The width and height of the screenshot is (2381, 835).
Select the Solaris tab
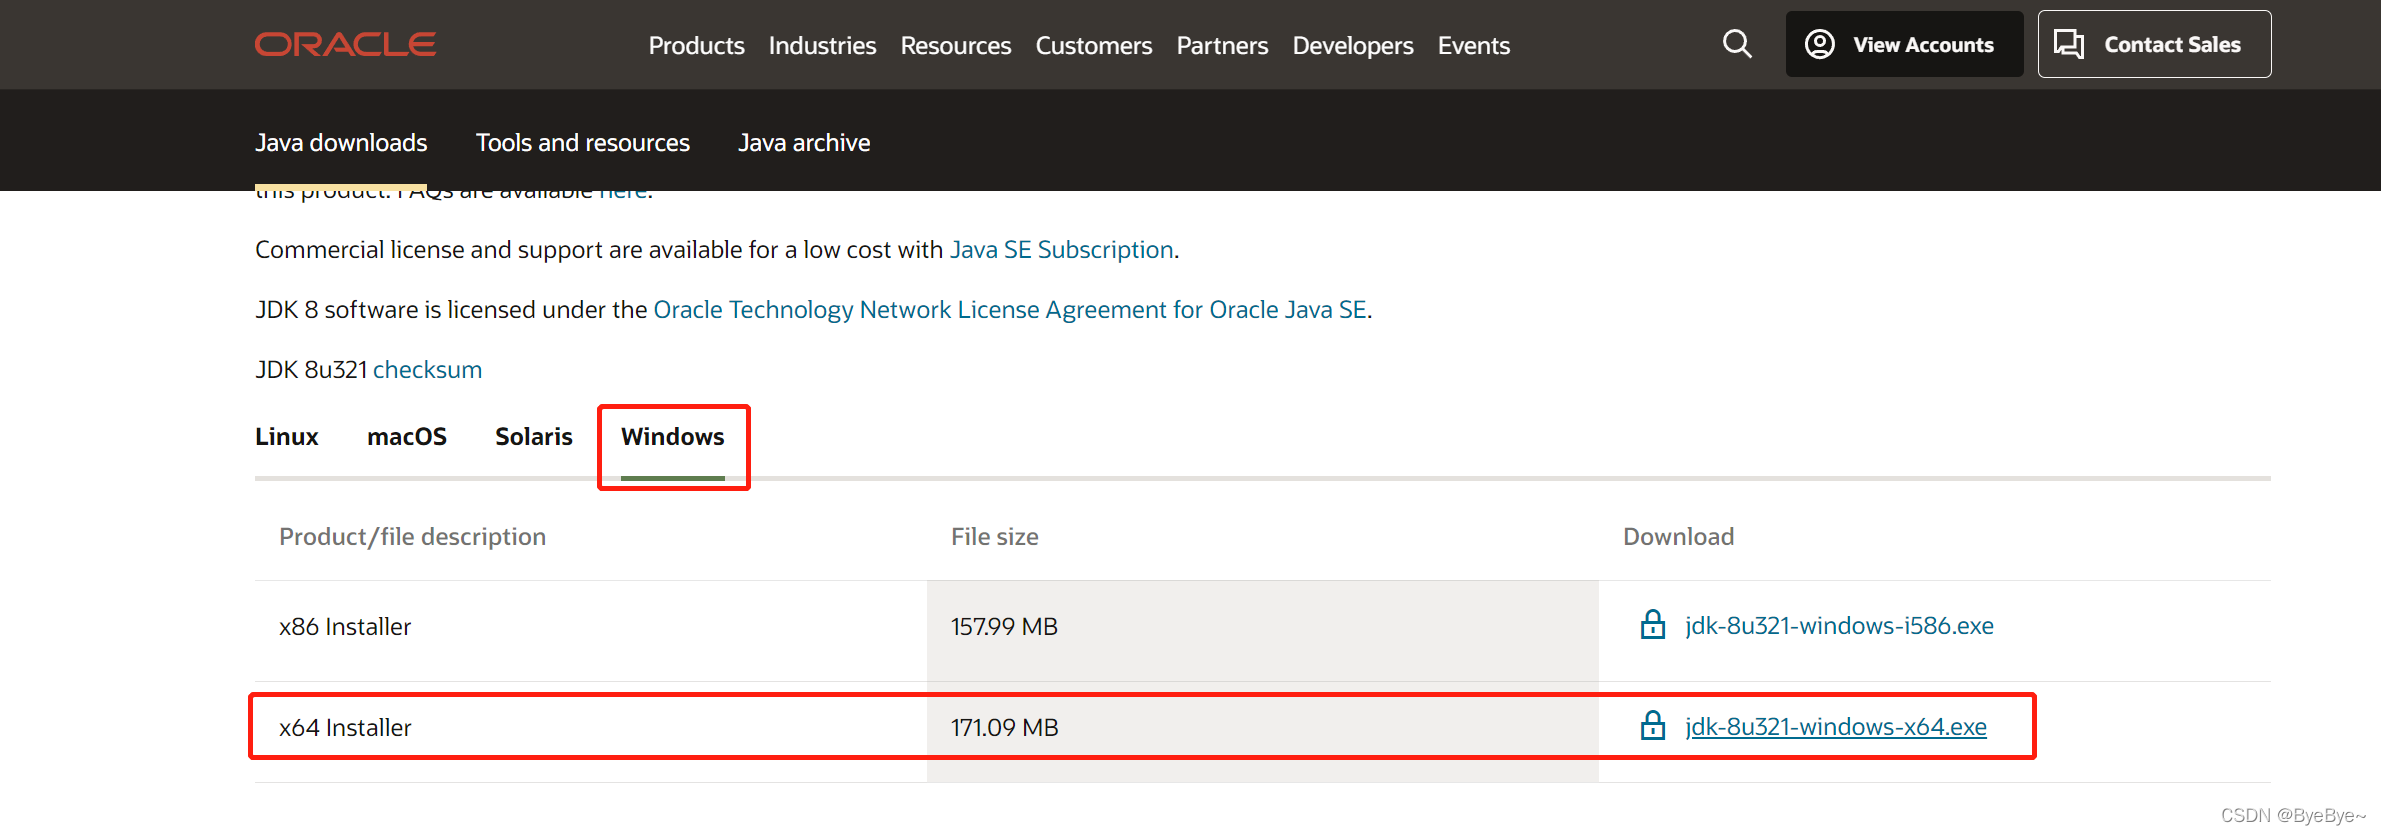534,437
